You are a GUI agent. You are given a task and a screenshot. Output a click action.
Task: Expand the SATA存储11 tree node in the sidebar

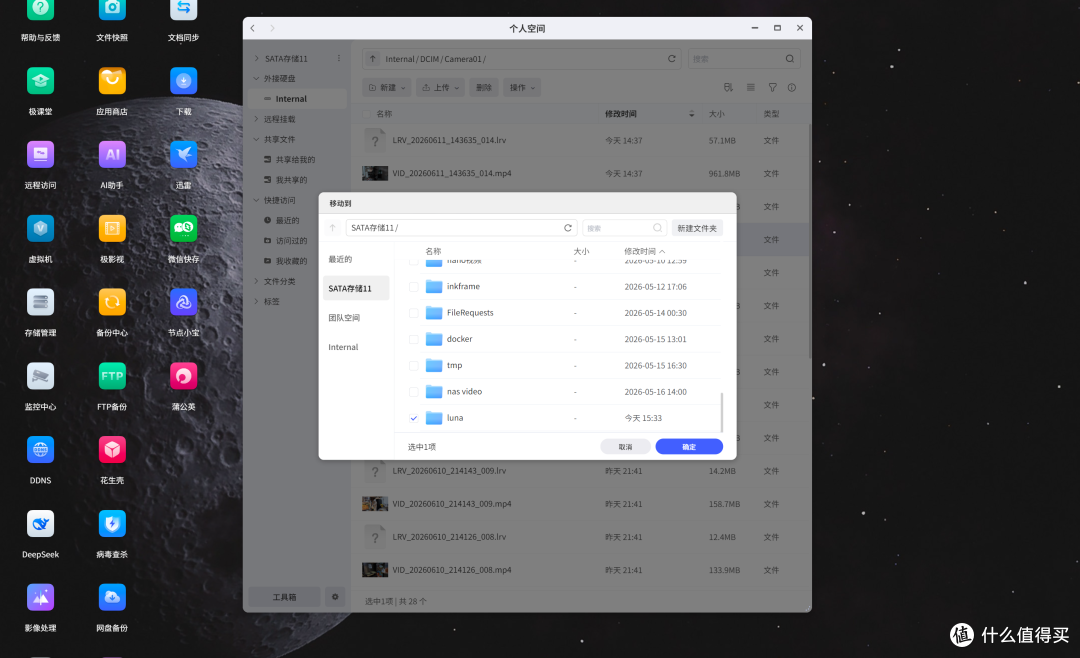[256, 59]
